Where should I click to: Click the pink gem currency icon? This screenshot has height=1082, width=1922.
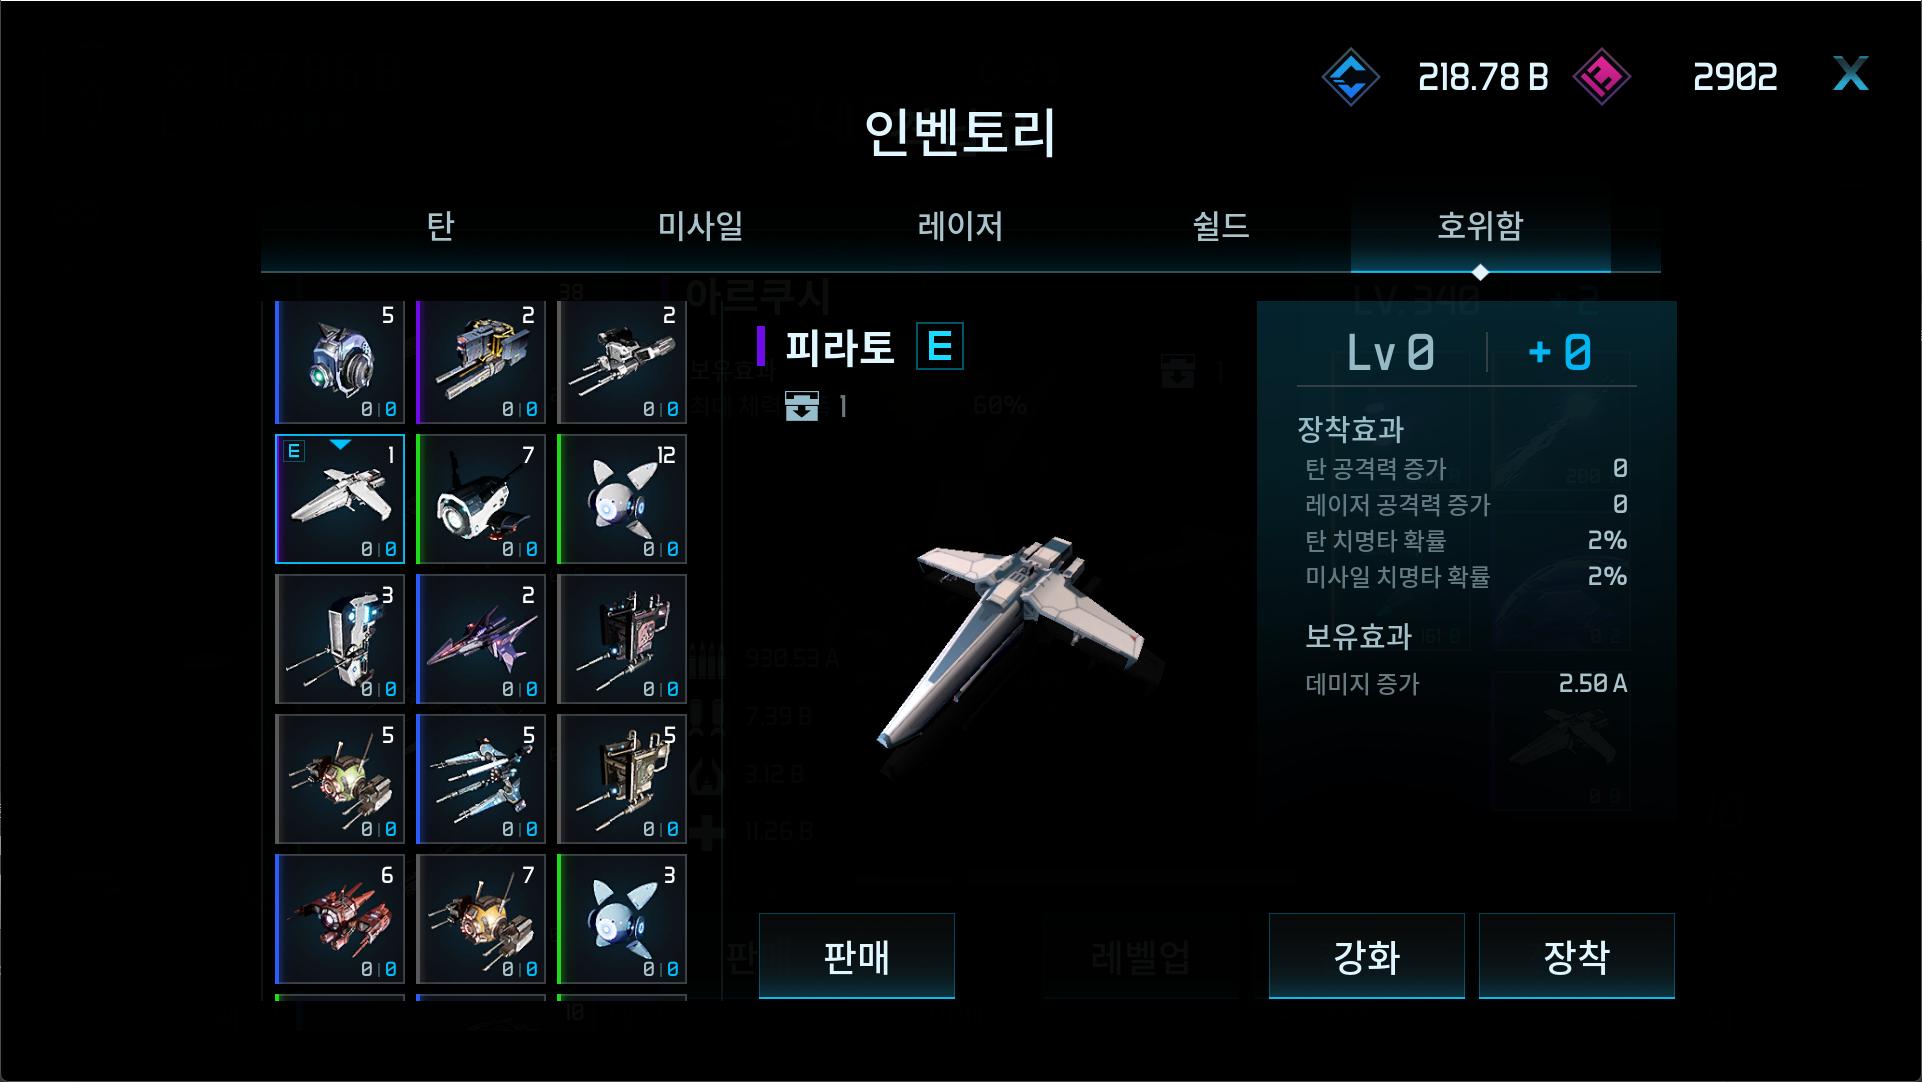click(1601, 77)
